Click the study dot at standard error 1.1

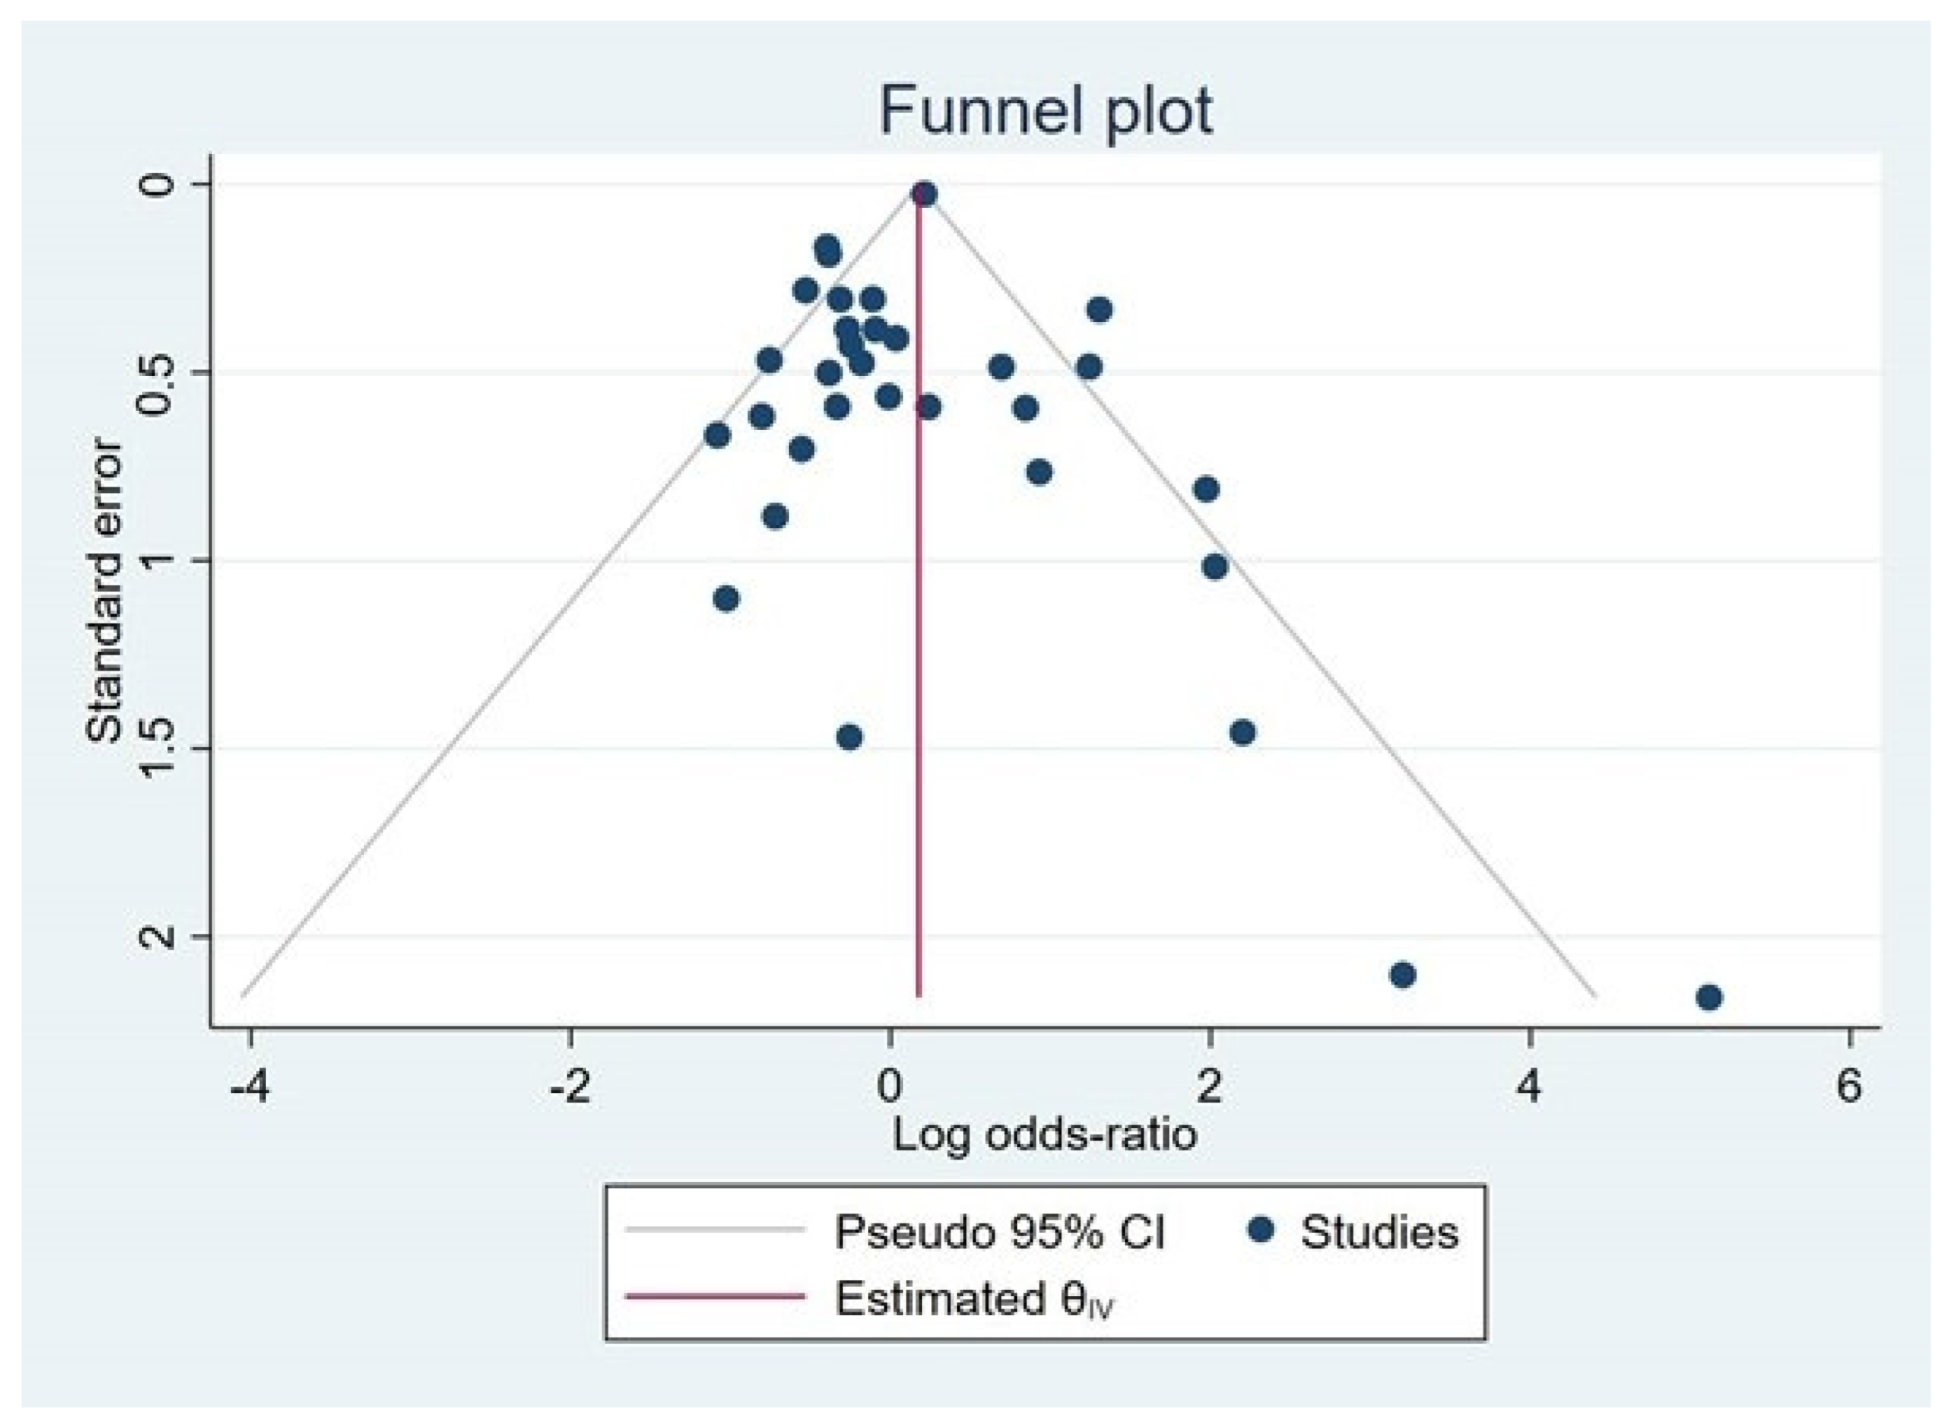click(x=727, y=599)
